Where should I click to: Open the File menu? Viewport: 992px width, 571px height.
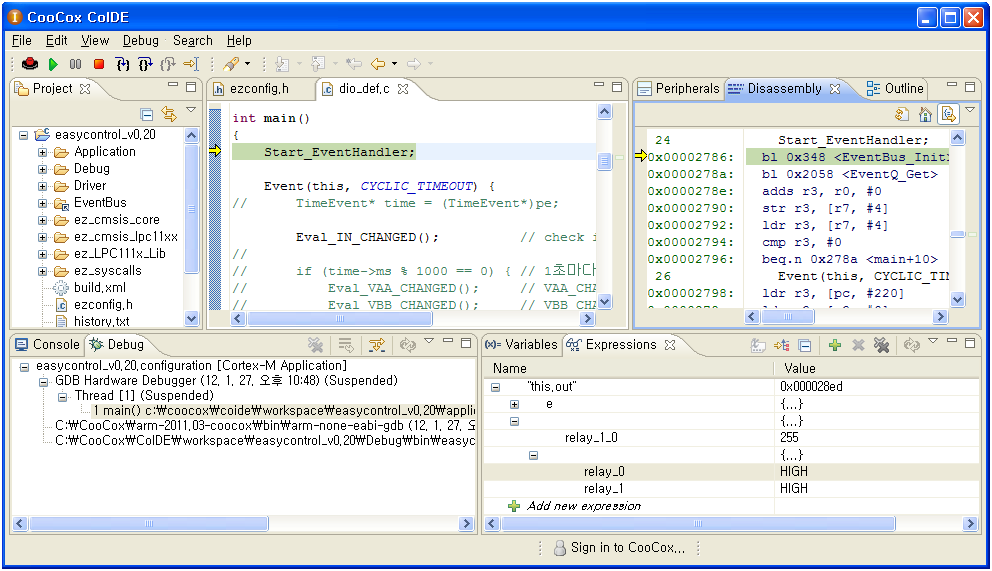click(22, 40)
